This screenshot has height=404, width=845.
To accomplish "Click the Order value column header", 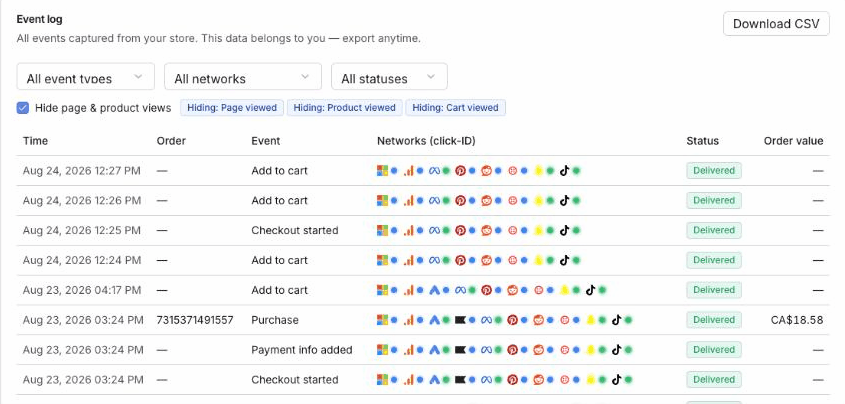I will click(793, 141).
